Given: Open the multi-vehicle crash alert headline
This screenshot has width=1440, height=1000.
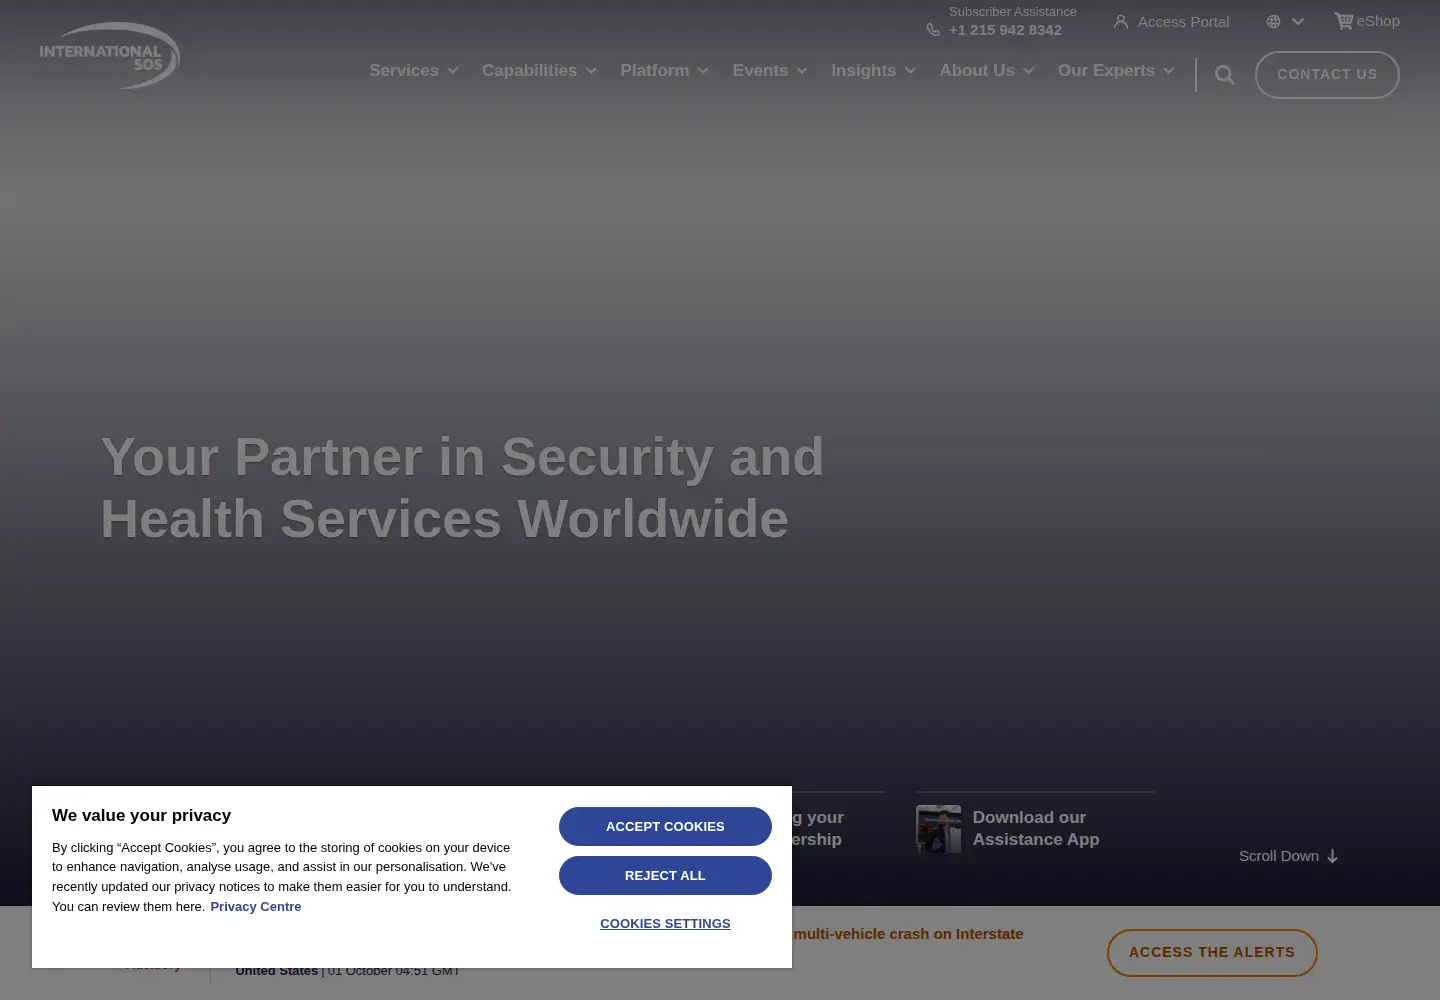Looking at the screenshot, I should (x=908, y=934).
